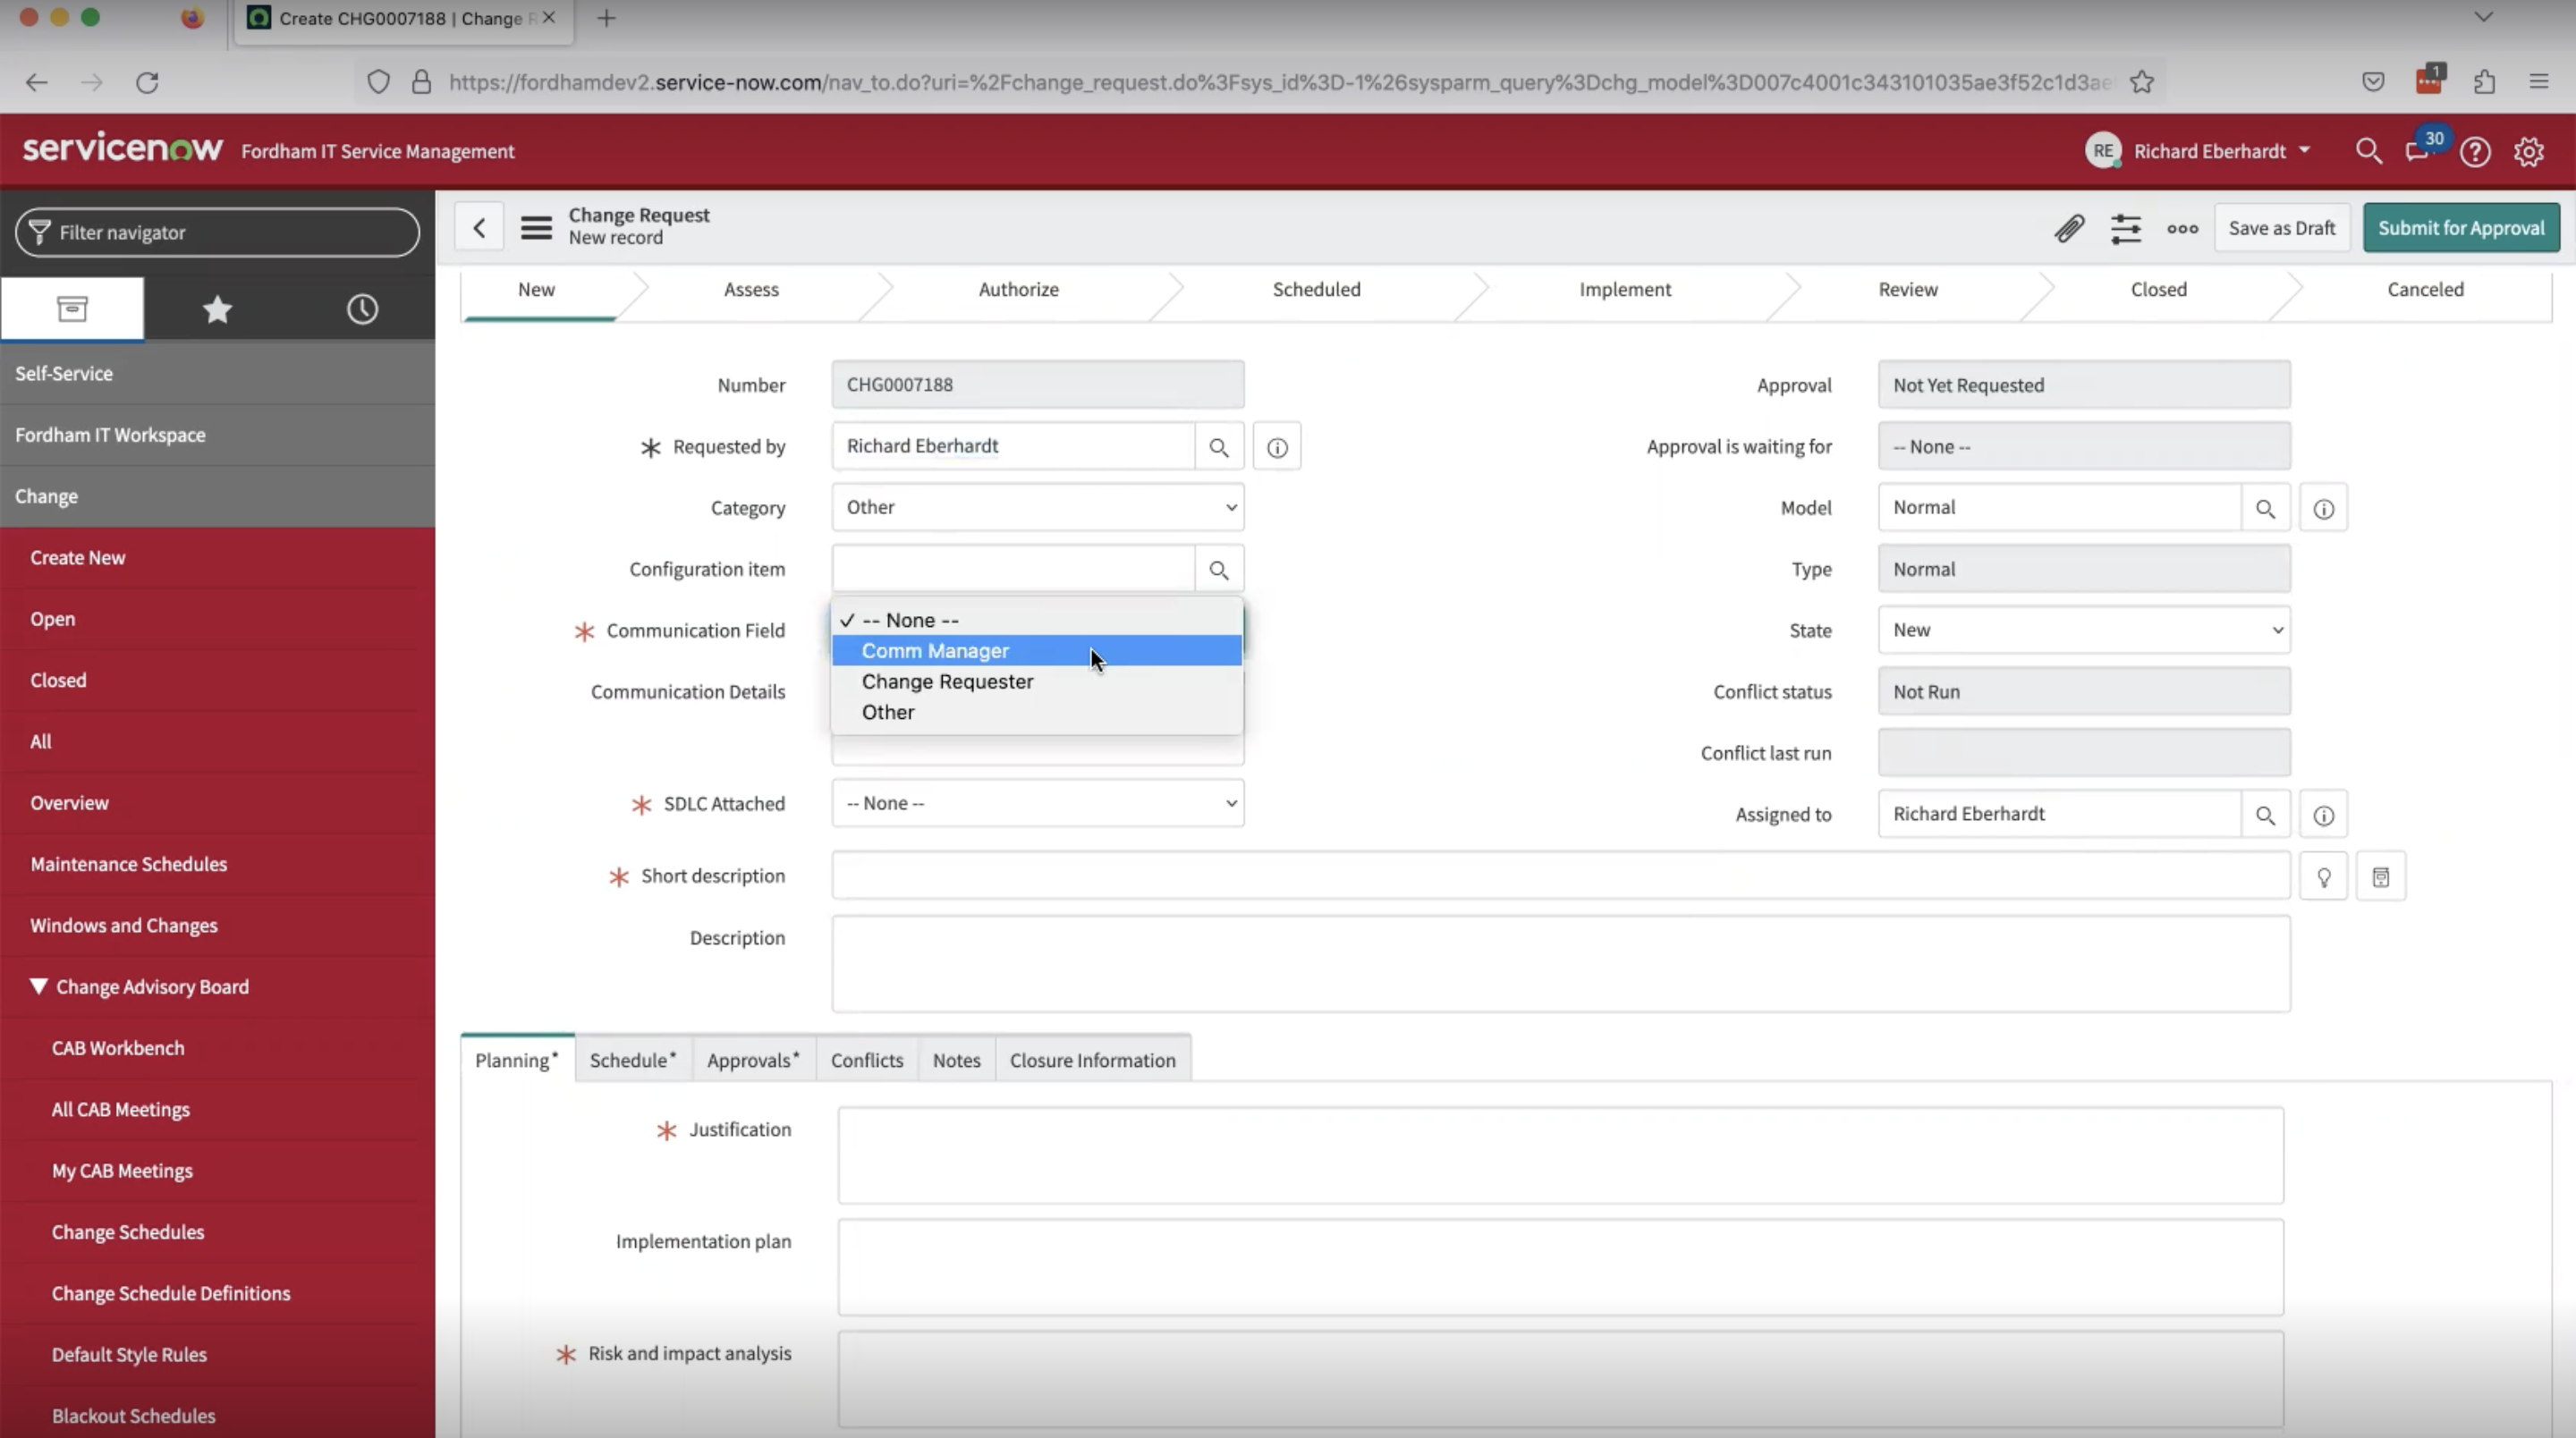
Task: Switch to the Conflicts tab
Action: (867, 1060)
